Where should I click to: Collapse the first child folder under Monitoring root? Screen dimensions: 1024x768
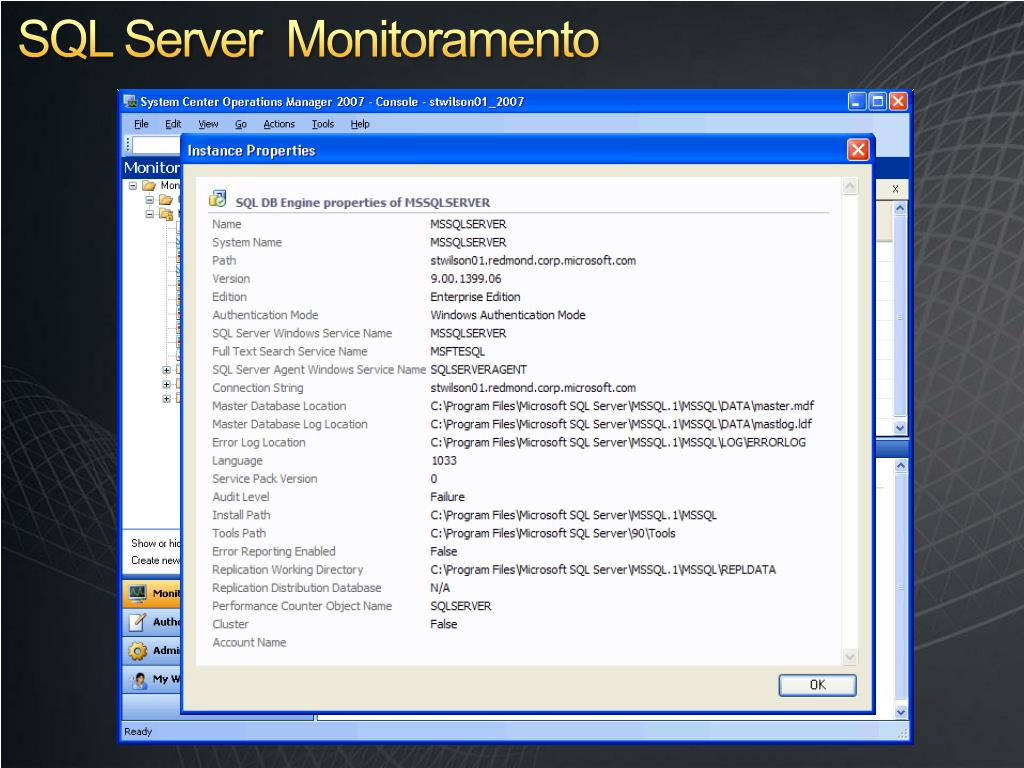point(150,200)
